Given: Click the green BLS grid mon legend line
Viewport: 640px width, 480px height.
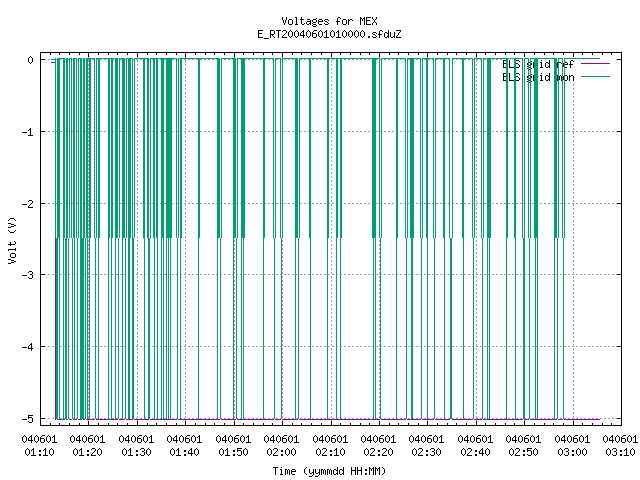Looking at the screenshot, I should pos(596,77).
